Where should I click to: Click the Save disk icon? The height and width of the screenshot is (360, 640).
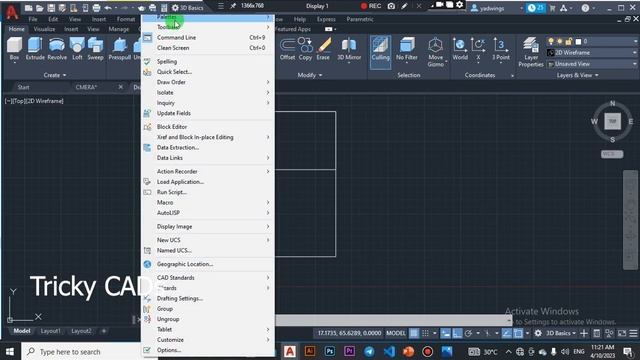click(x=51, y=8)
